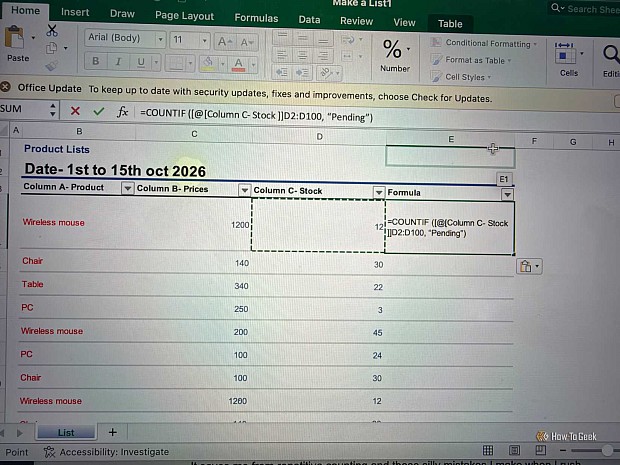Viewport: 620px width, 465px height.
Task: Open the Formulas tab
Action: click(256, 18)
